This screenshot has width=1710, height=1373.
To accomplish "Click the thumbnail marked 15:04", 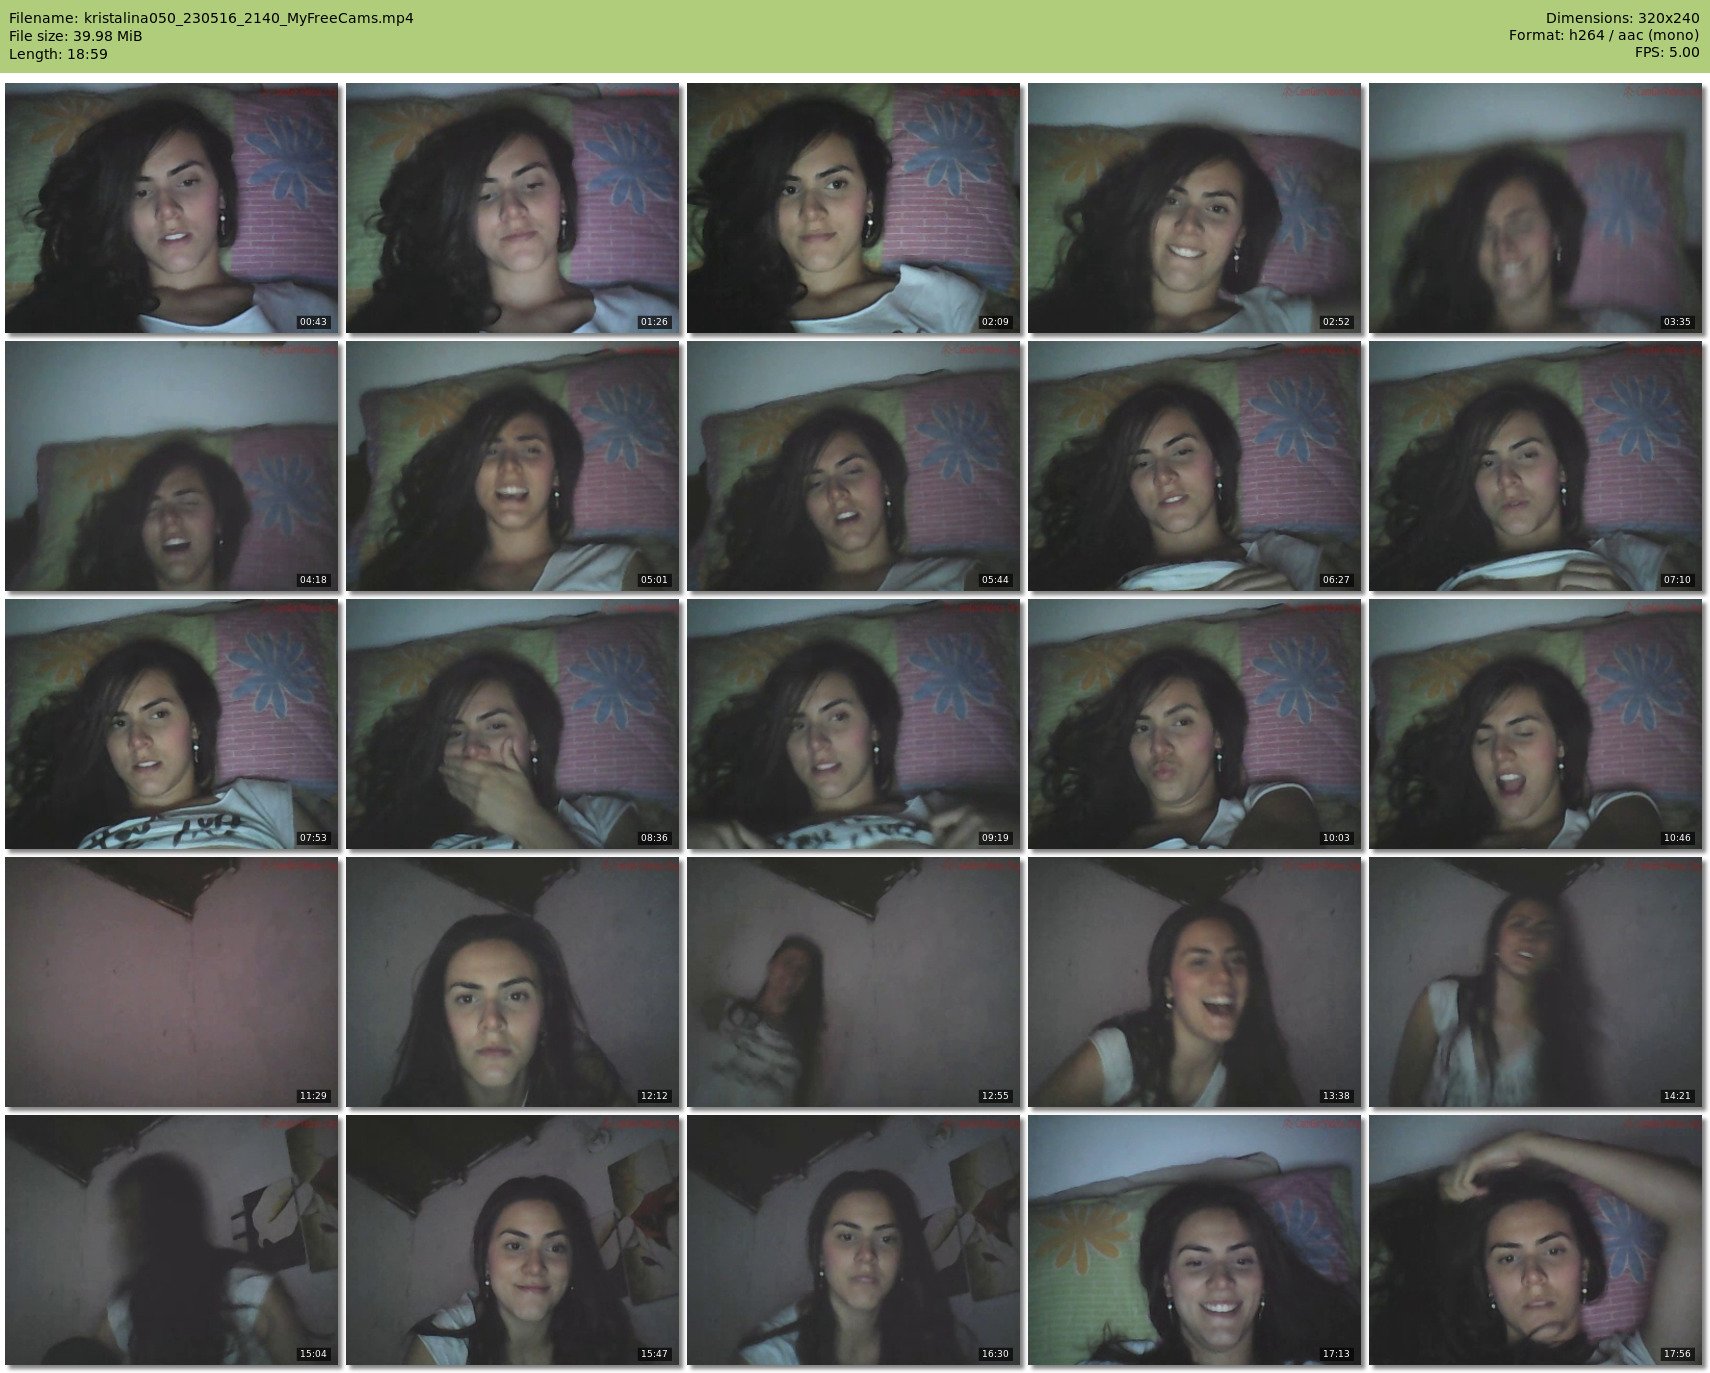I will (x=172, y=1240).
